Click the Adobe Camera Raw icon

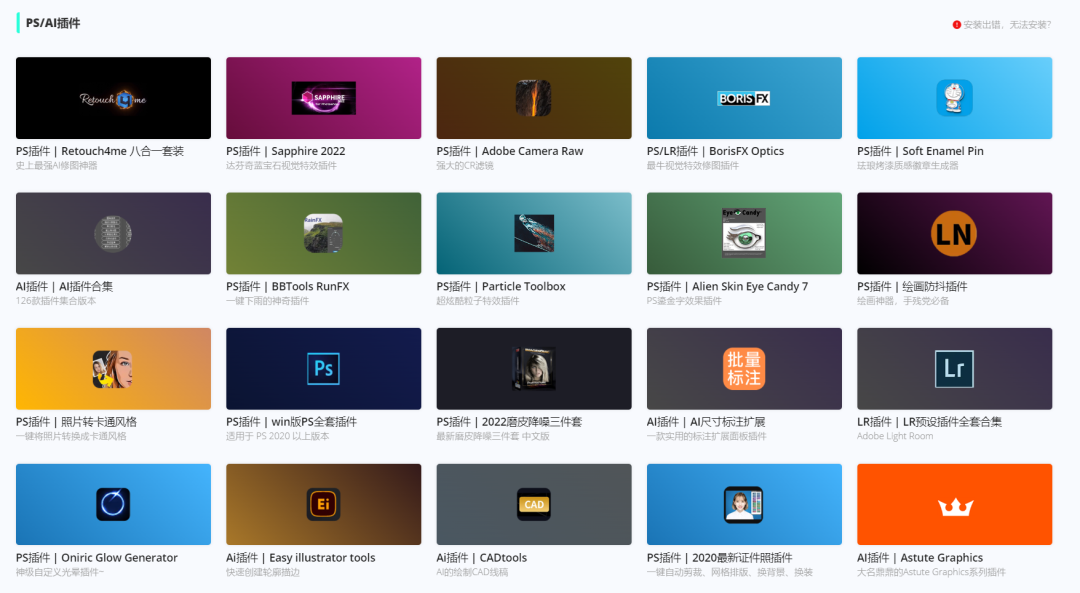point(534,98)
